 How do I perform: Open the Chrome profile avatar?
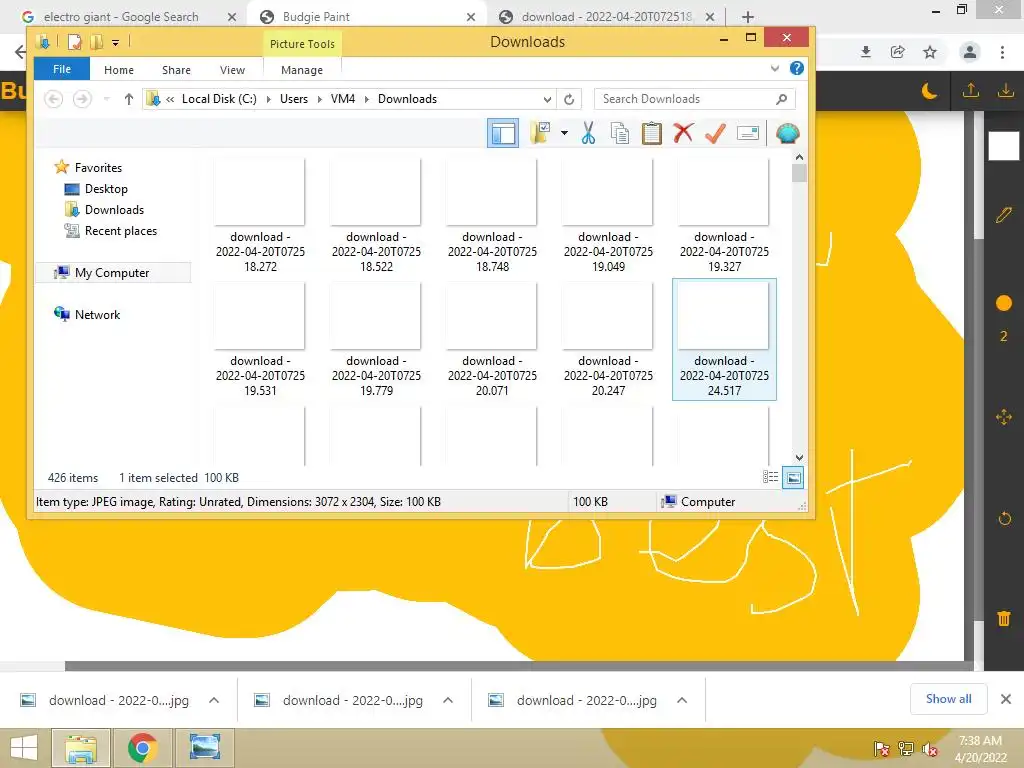(970, 52)
